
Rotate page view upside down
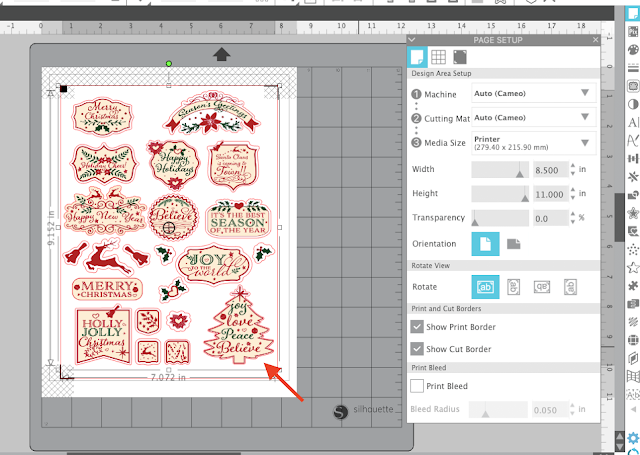[x=542, y=287]
